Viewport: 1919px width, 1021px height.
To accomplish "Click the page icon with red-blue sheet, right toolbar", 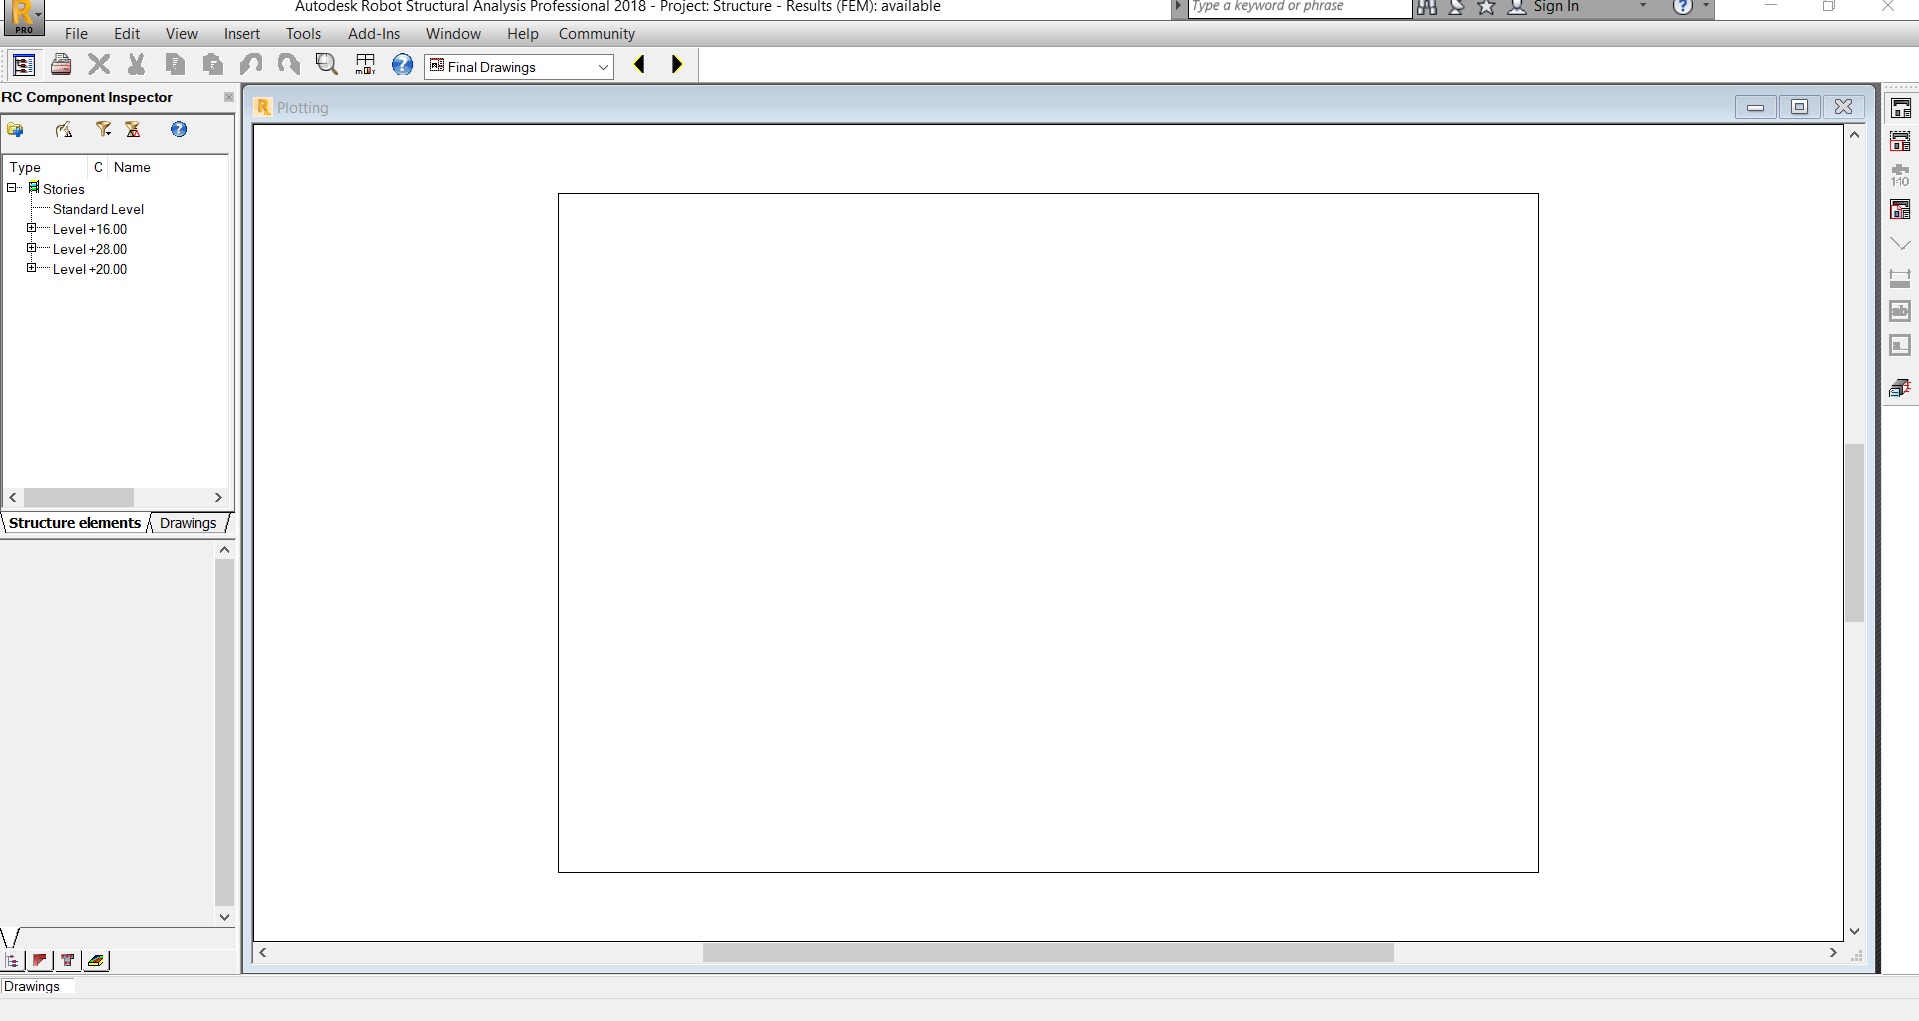I will (1900, 210).
